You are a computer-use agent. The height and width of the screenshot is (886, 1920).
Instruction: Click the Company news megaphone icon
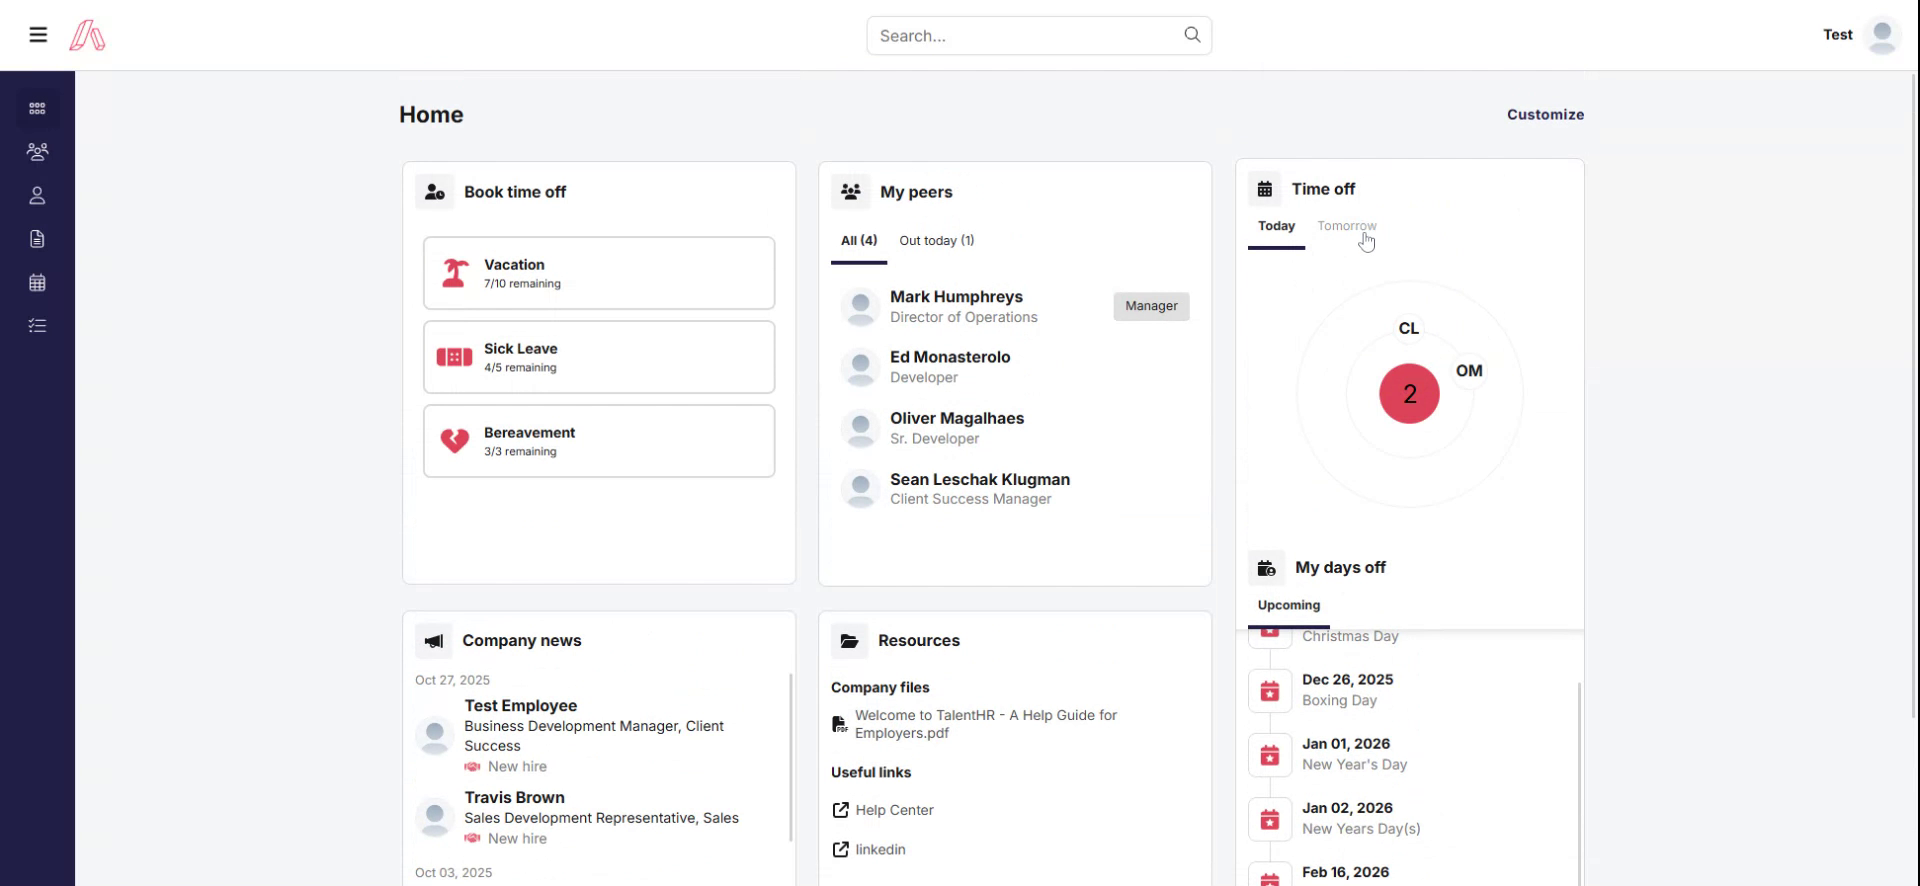coord(433,641)
